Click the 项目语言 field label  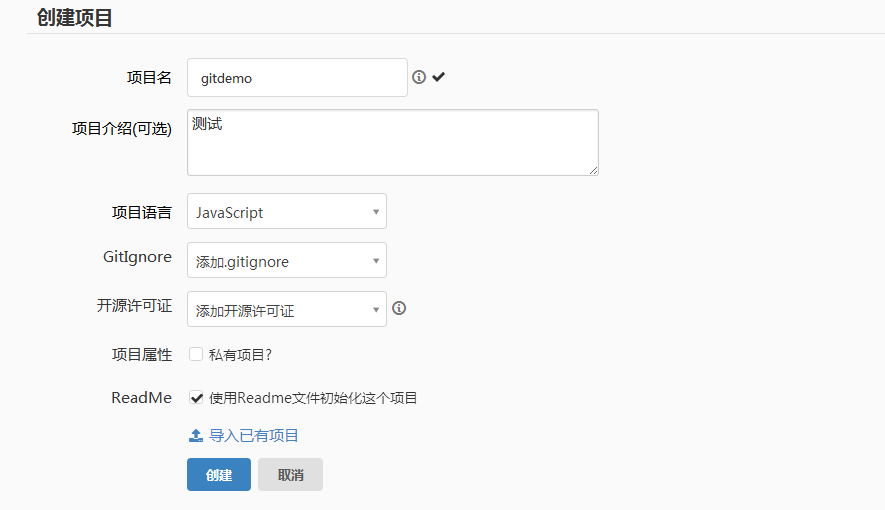coord(142,213)
